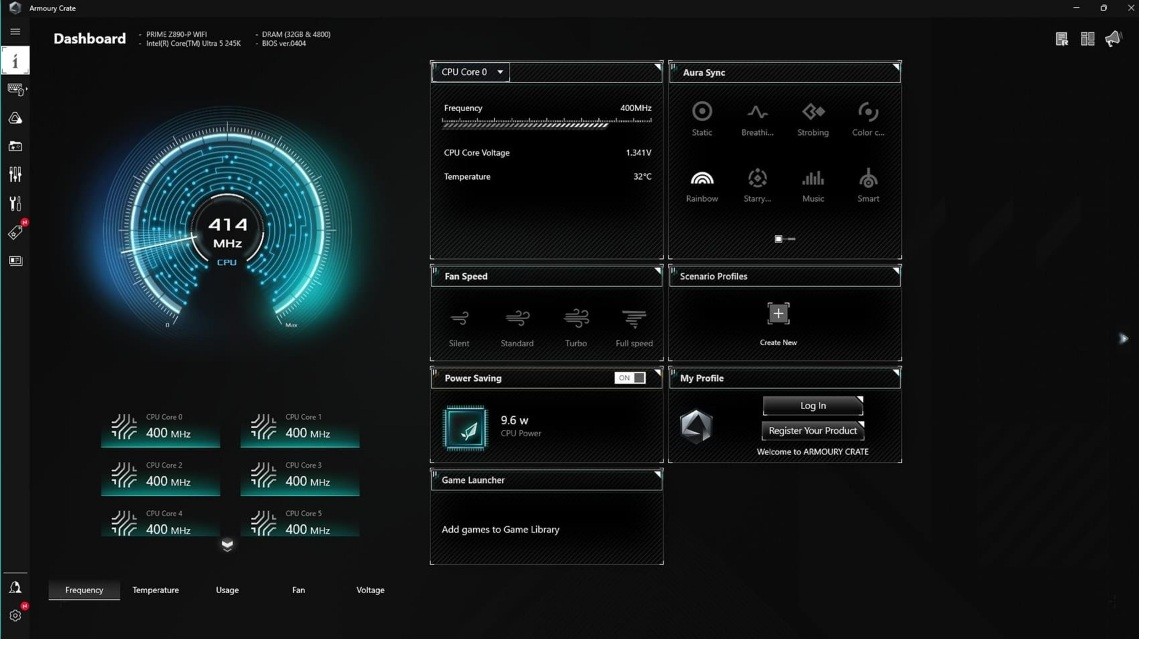Open the CPU Core 0 dropdown
Viewport: 1152px width, 648px height.
tap(471, 72)
